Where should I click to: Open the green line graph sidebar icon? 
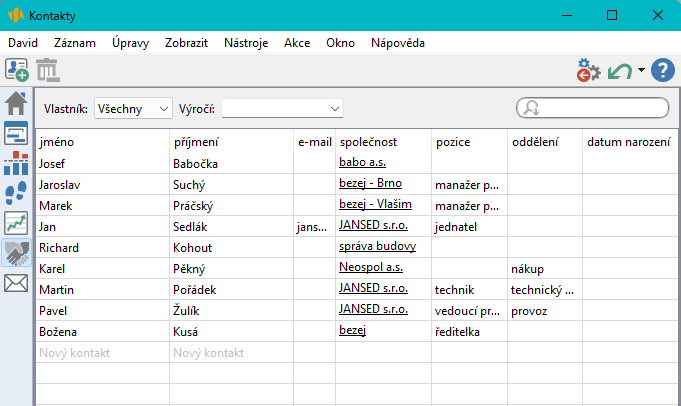16,223
